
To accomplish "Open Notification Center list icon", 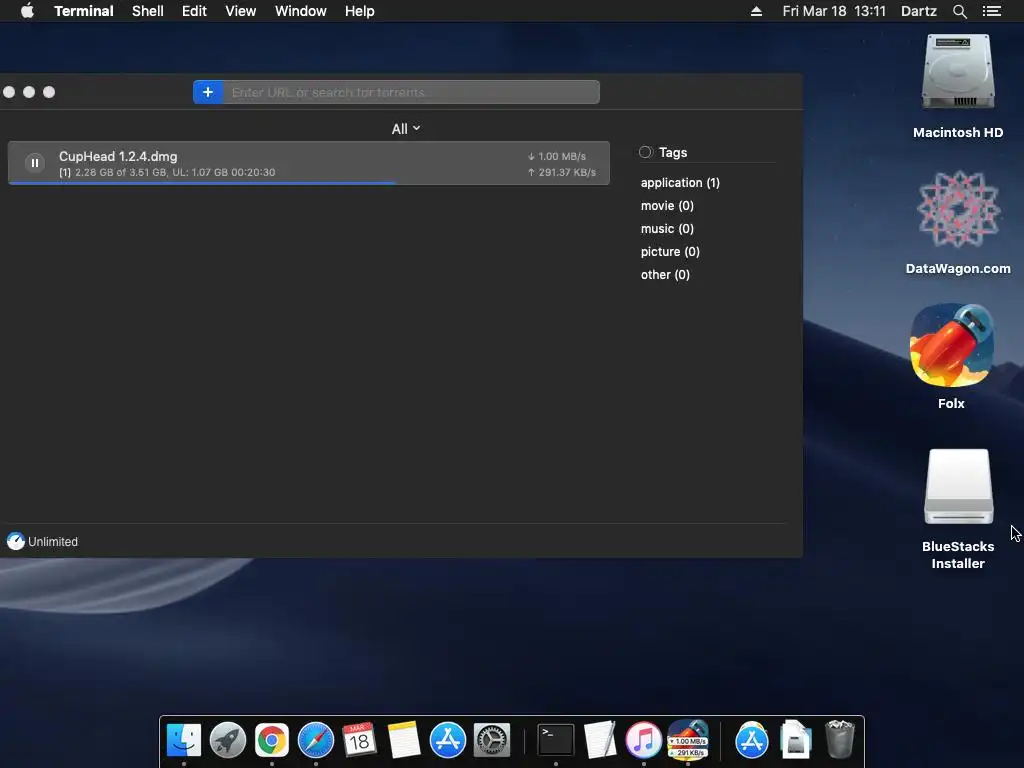I will tap(991, 11).
